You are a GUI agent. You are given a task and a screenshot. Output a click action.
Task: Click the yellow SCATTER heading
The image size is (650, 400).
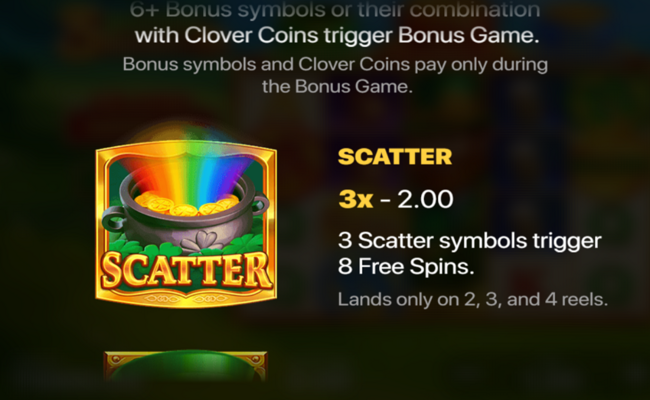(x=395, y=157)
